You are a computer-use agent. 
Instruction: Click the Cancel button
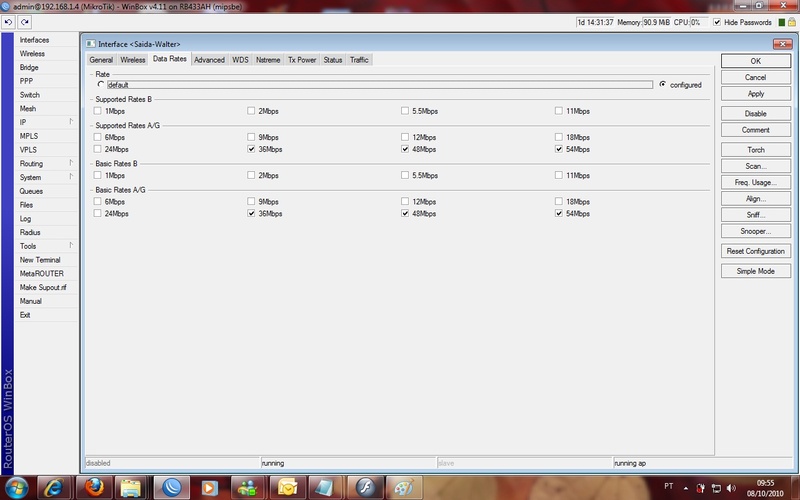[756, 77]
